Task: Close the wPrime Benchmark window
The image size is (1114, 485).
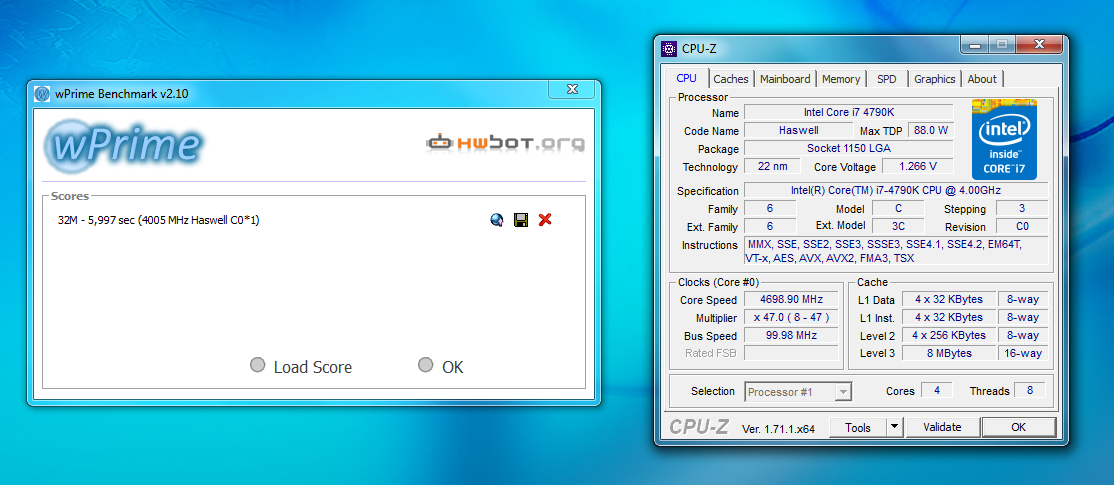Action: (x=572, y=89)
